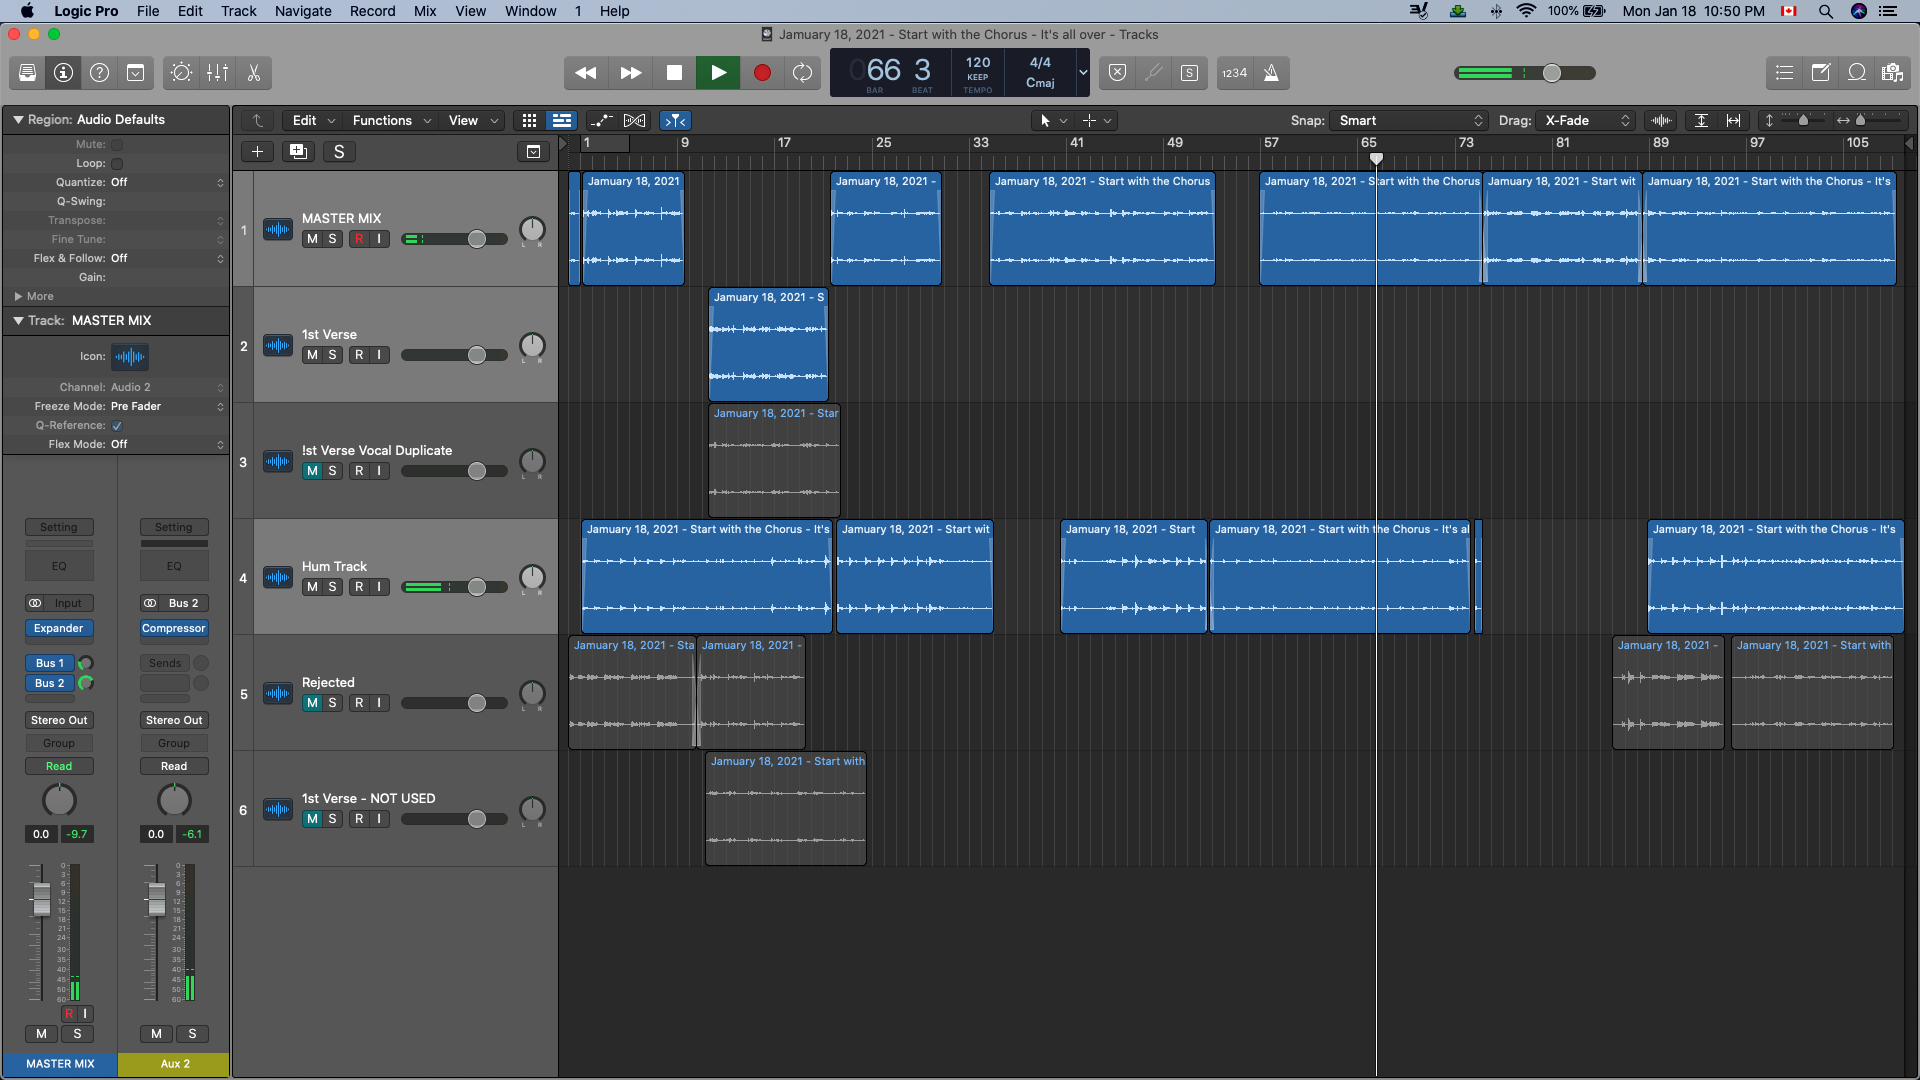
Task: Open the Smart Controls icon
Action: pos(181,73)
